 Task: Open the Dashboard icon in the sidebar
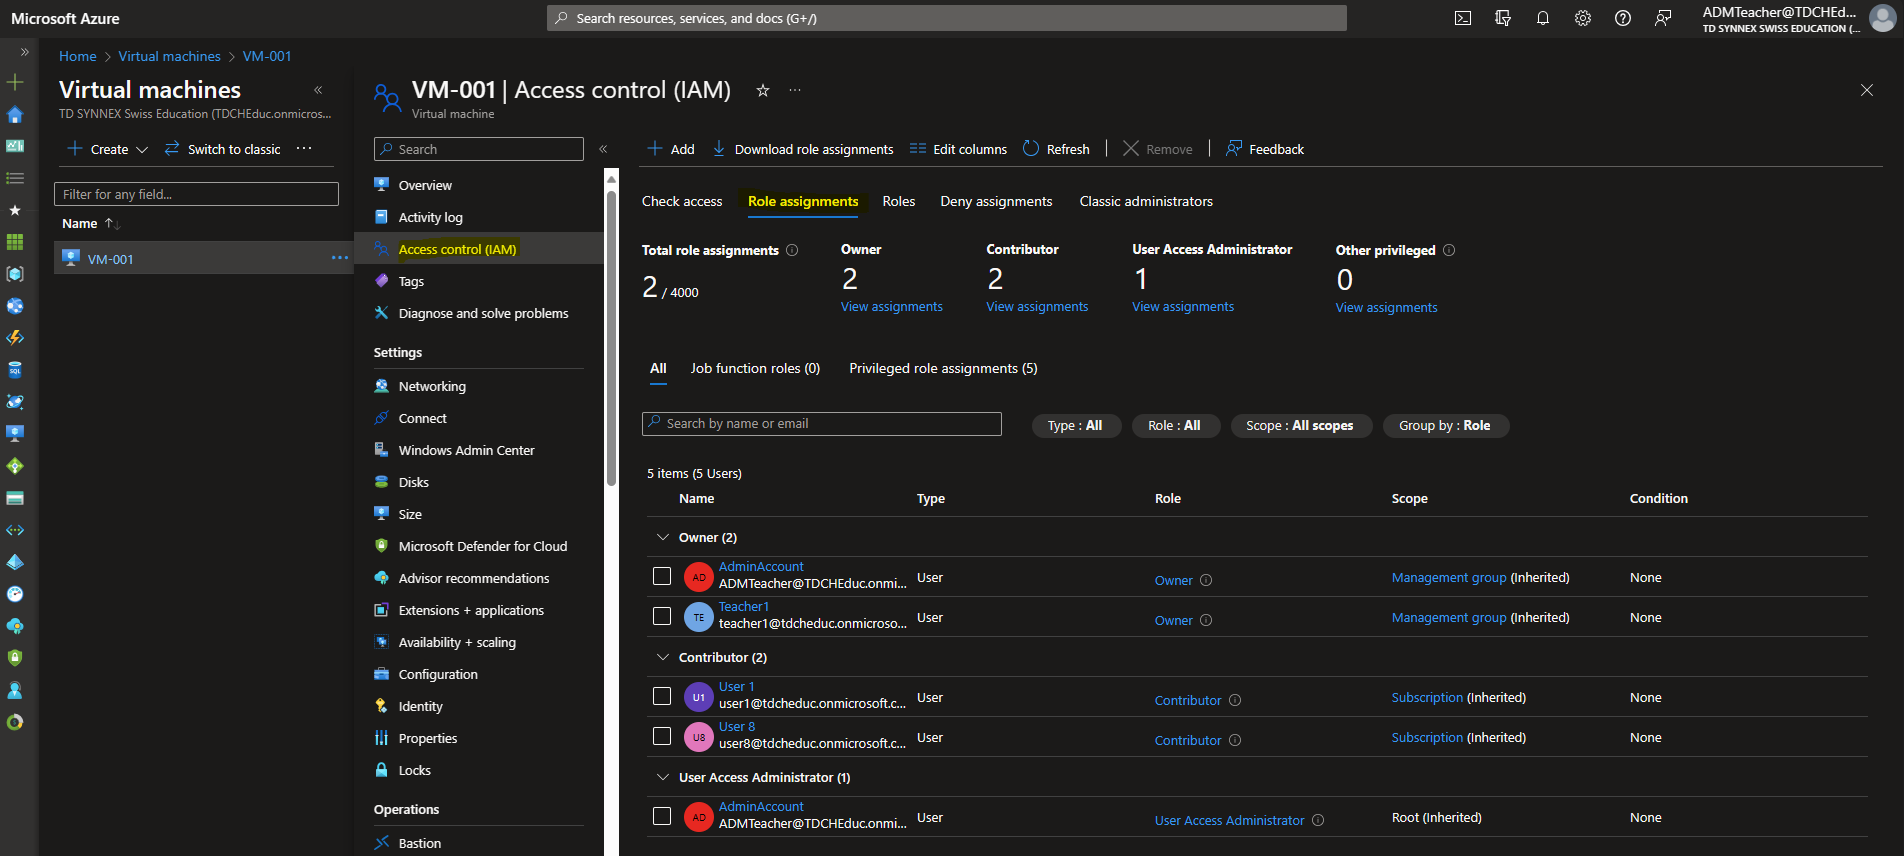15,146
